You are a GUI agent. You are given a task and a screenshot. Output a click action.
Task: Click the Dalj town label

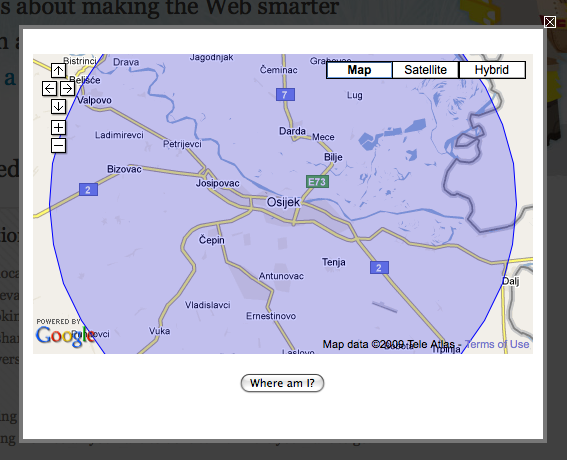(511, 281)
